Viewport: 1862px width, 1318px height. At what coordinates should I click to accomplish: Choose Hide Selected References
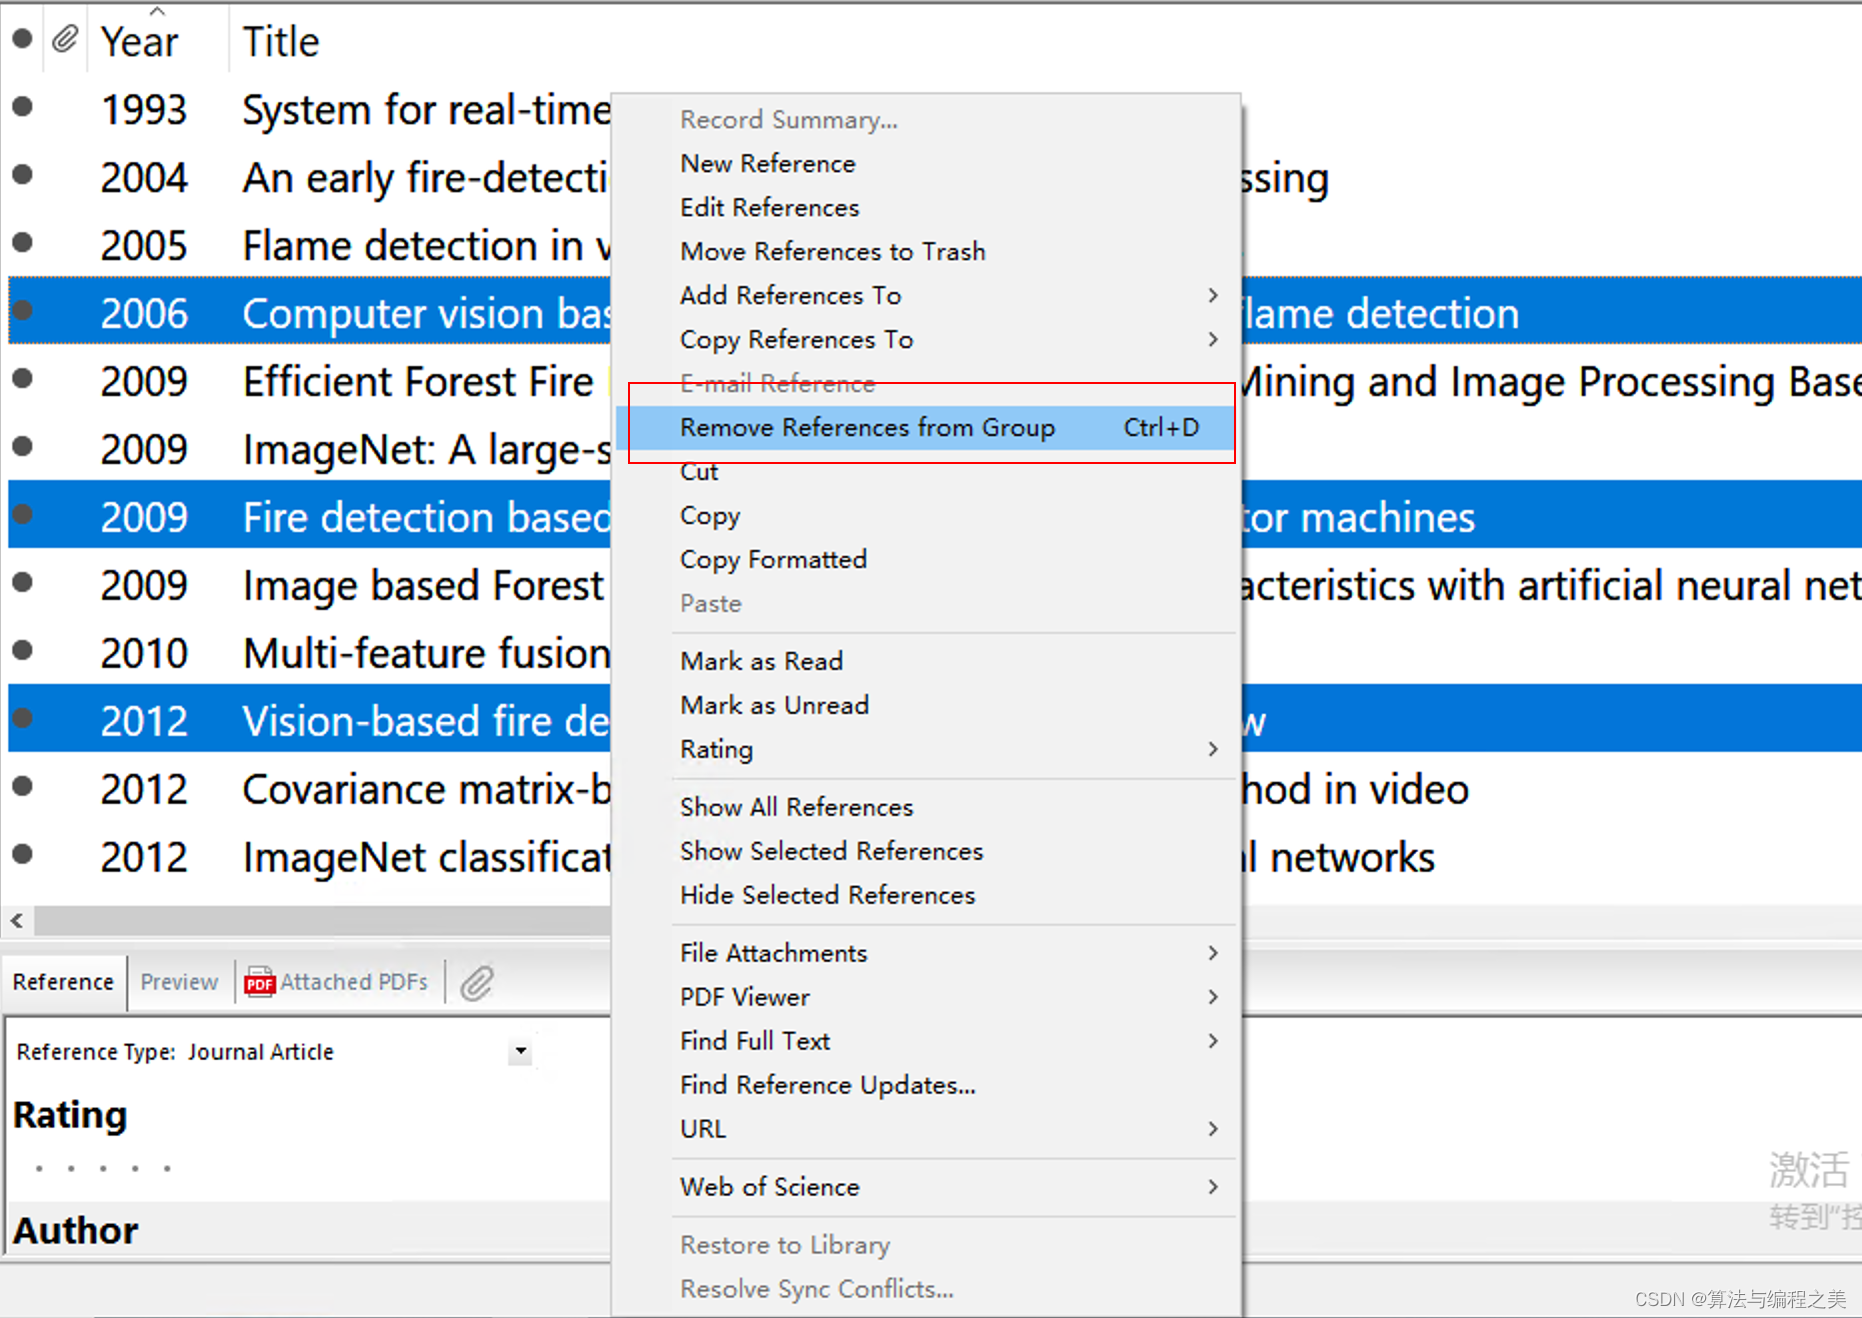pos(926,895)
